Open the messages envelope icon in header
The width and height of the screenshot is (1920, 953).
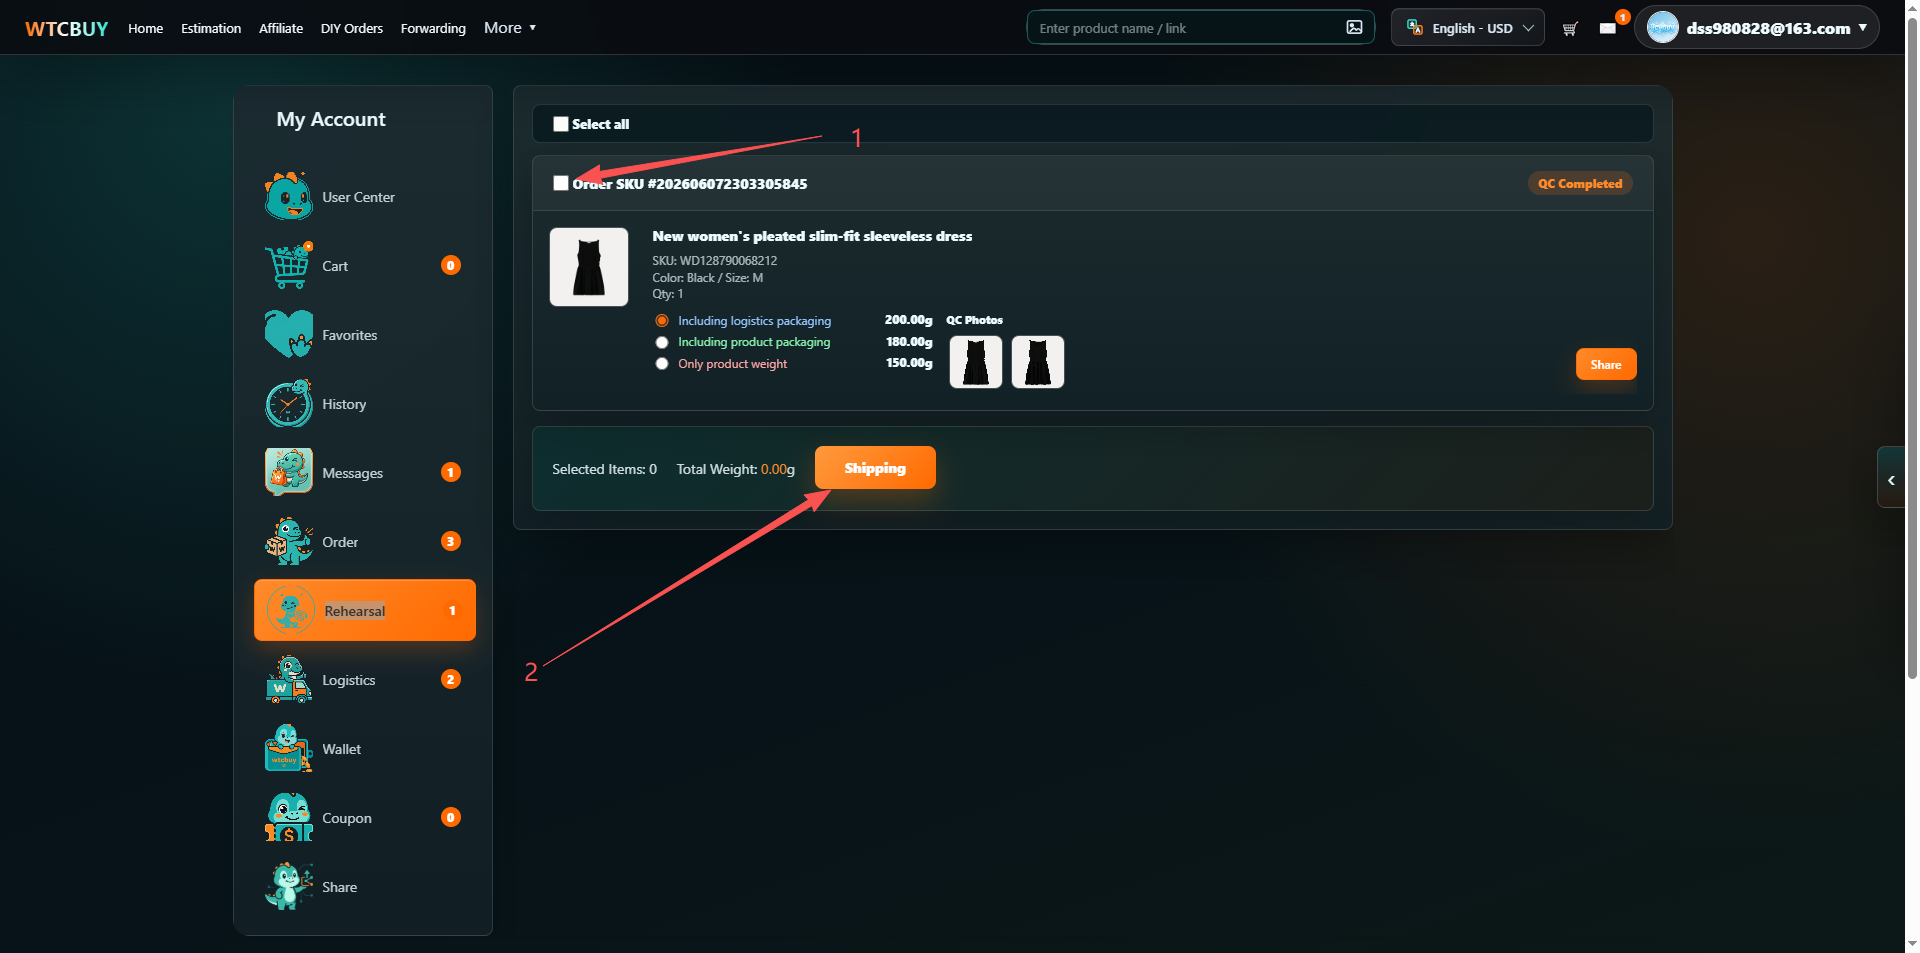click(1607, 28)
